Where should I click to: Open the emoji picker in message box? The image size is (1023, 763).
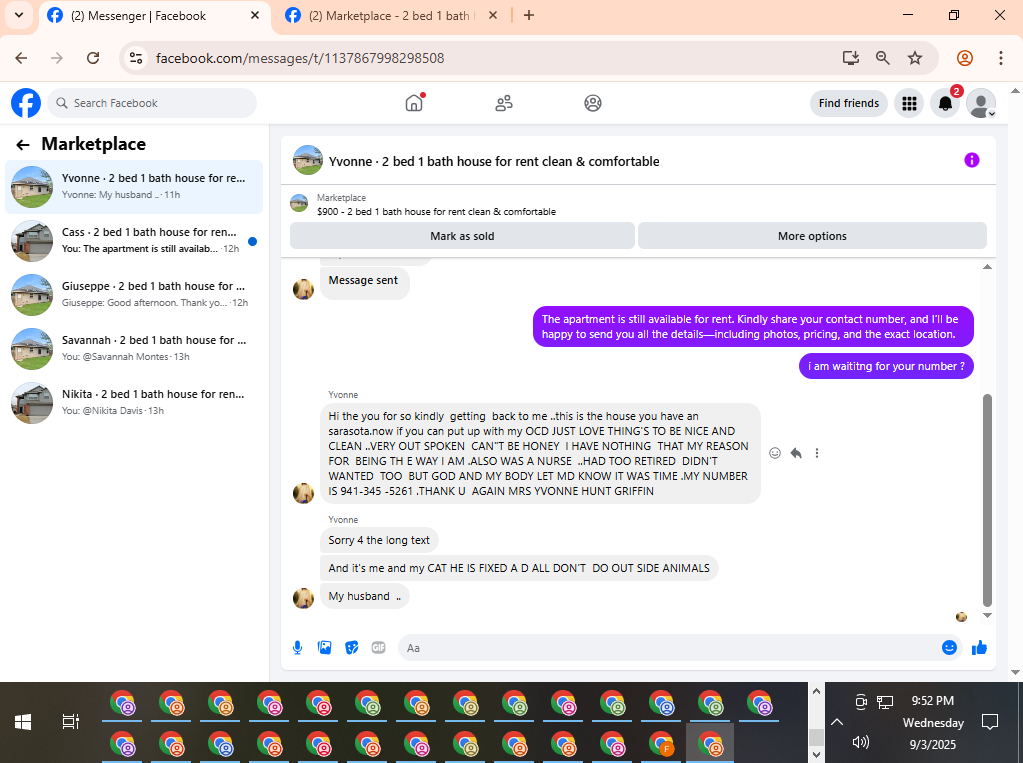click(949, 647)
